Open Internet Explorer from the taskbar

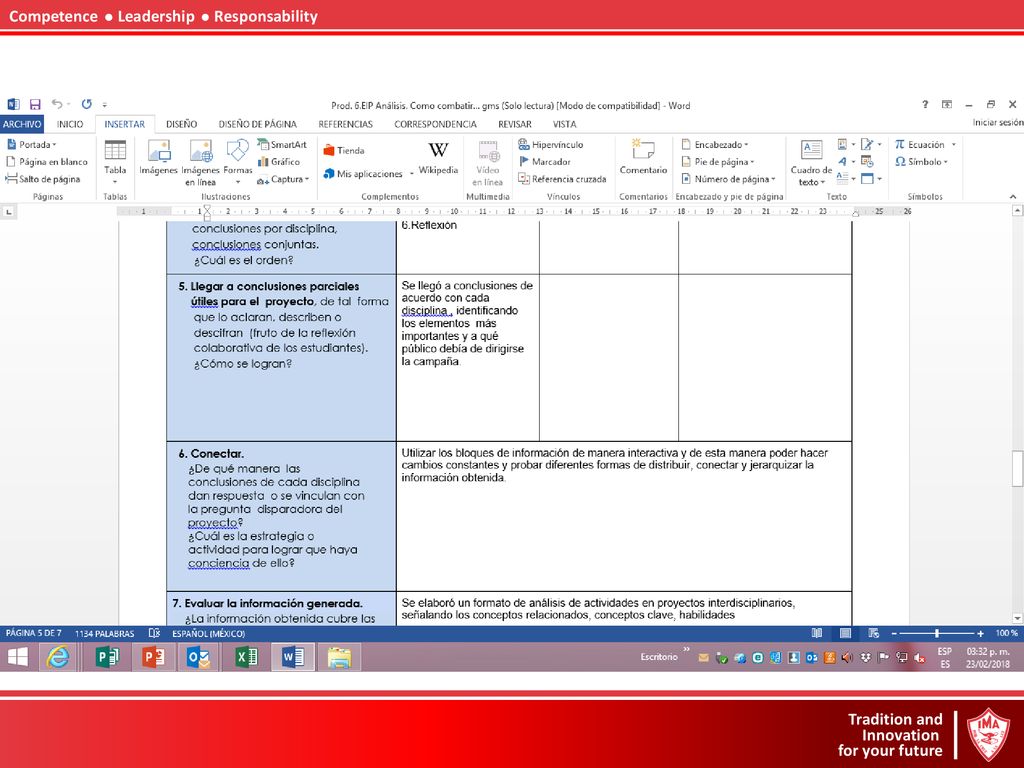[58, 657]
